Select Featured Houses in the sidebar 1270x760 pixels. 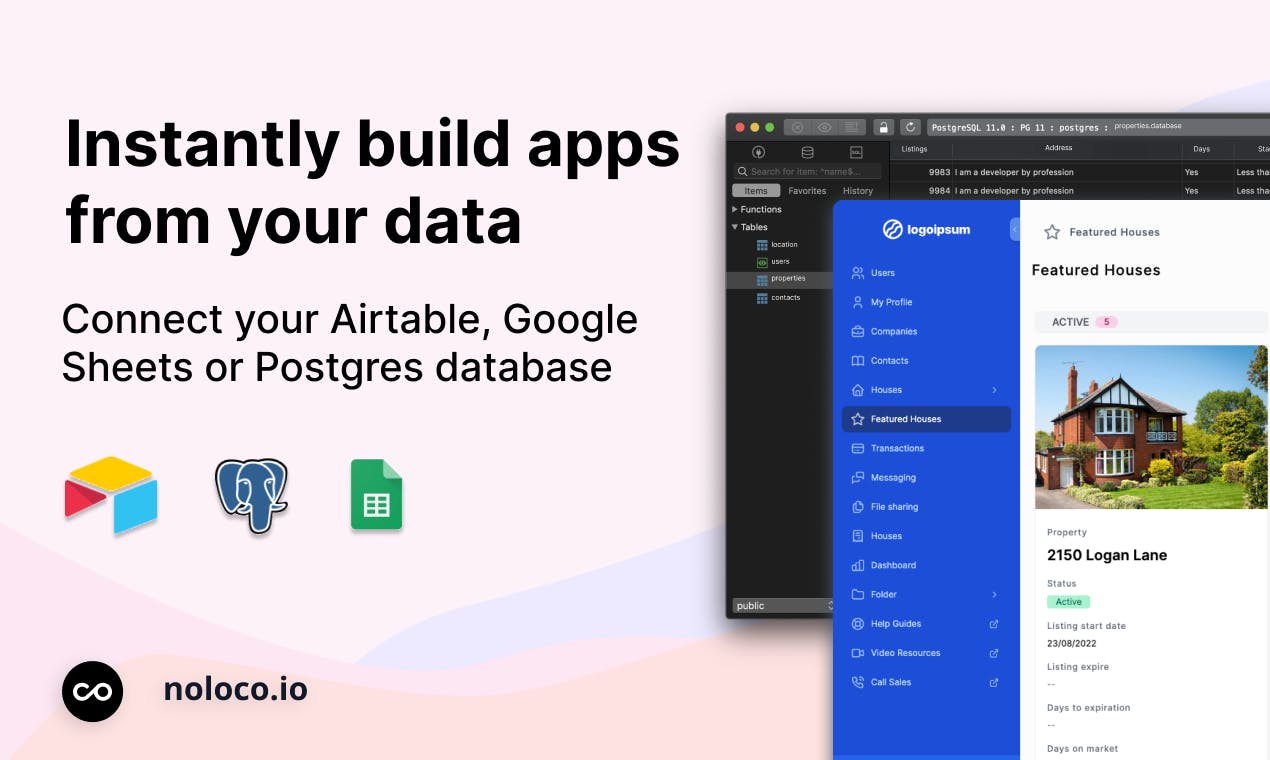click(x=926, y=419)
